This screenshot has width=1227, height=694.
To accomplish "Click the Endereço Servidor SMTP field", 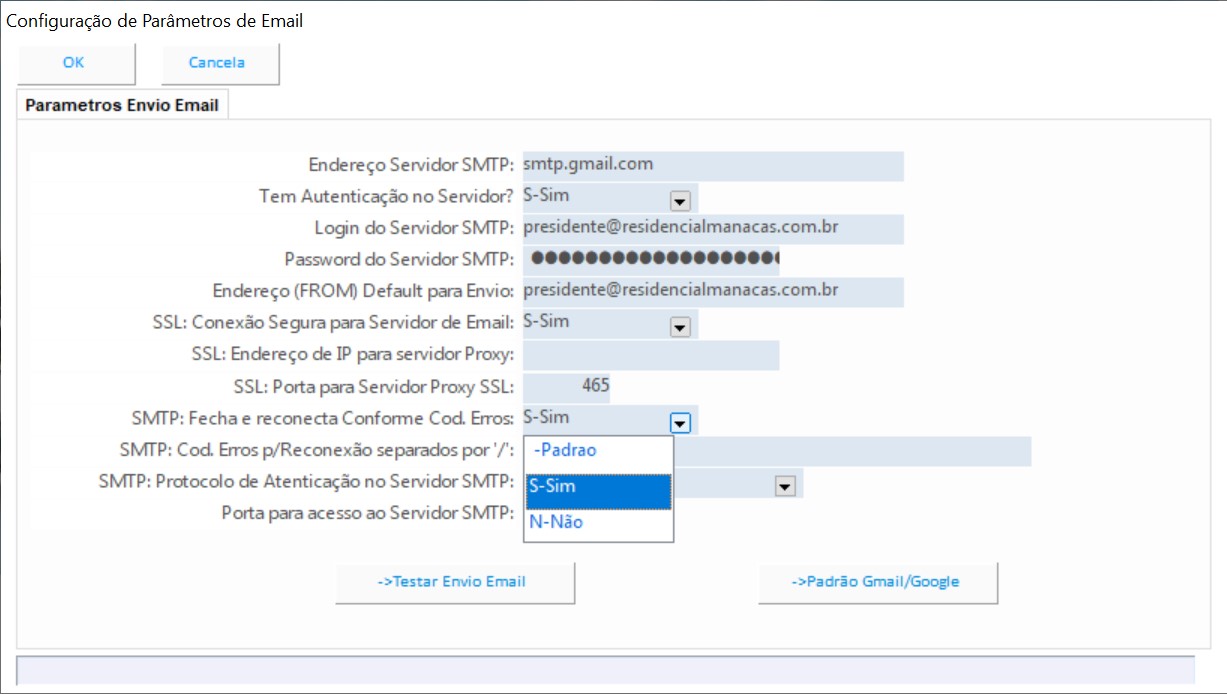I will pyautogui.click(x=712, y=166).
